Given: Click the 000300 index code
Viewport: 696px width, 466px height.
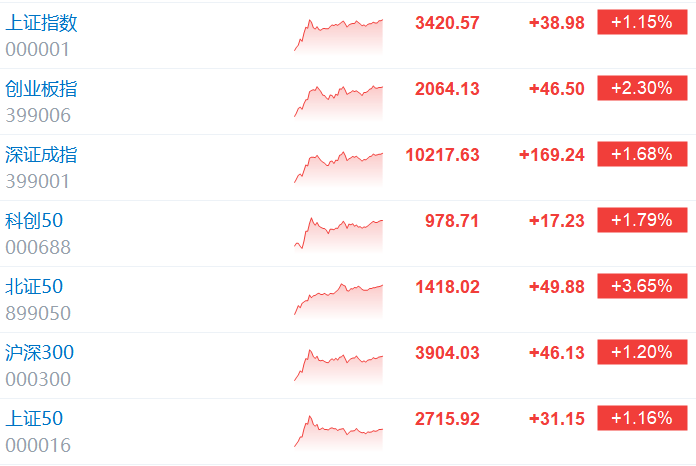Looking at the screenshot, I should (38, 379).
